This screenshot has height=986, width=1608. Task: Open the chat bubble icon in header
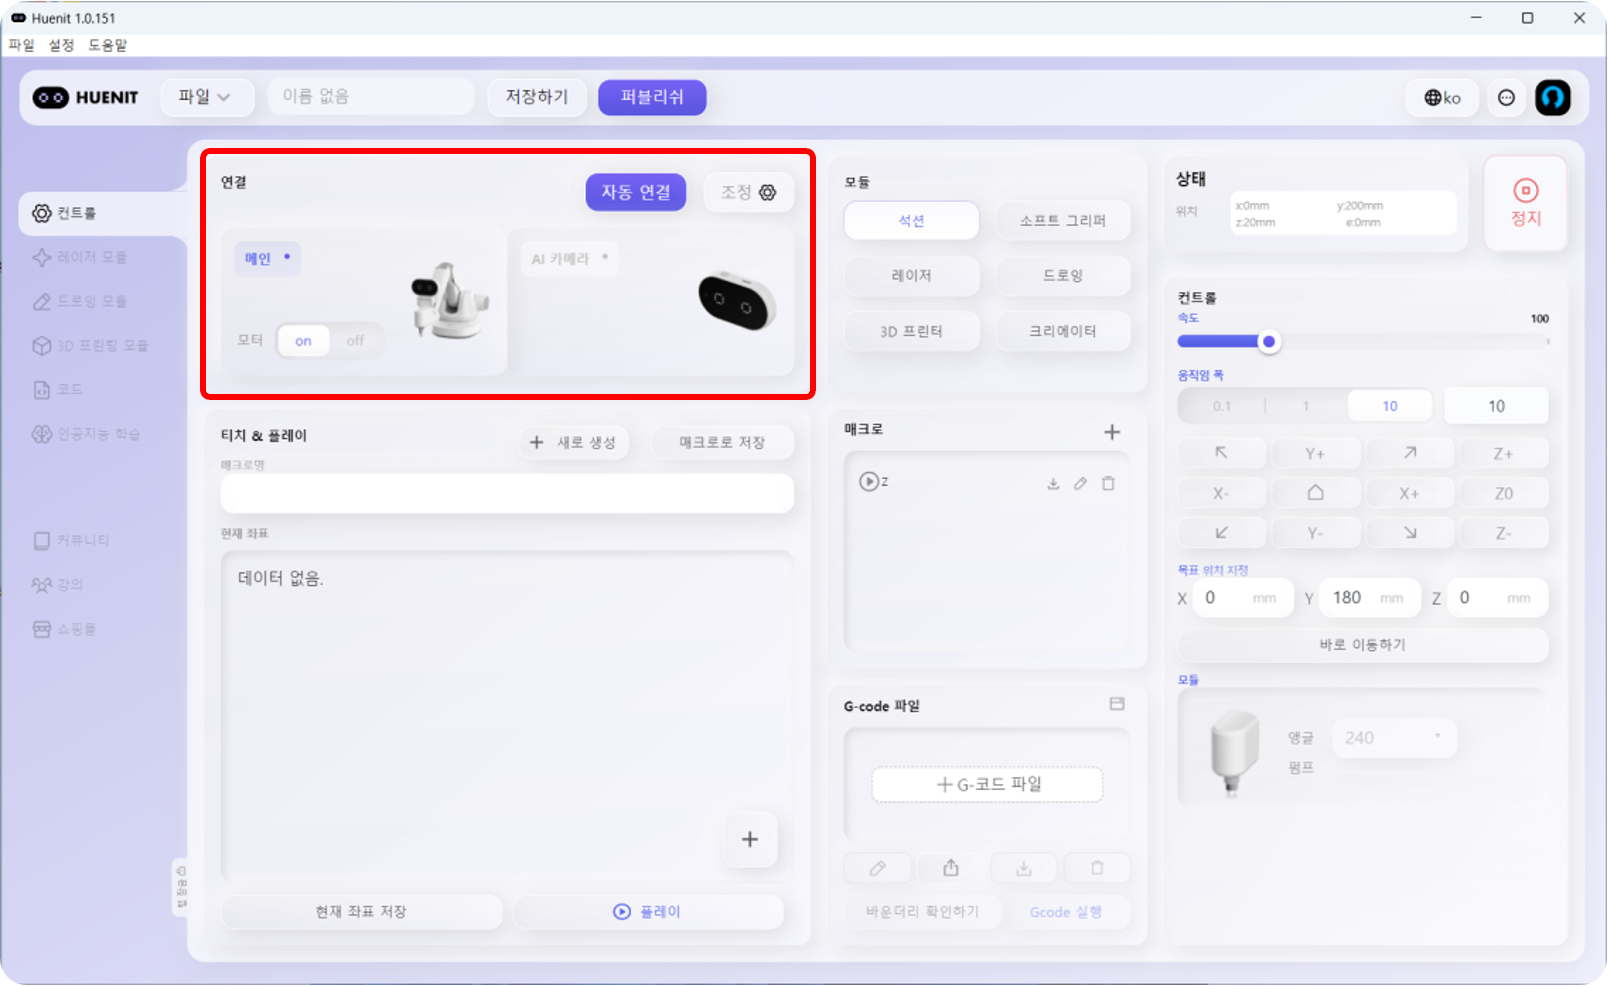point(1506,98)
